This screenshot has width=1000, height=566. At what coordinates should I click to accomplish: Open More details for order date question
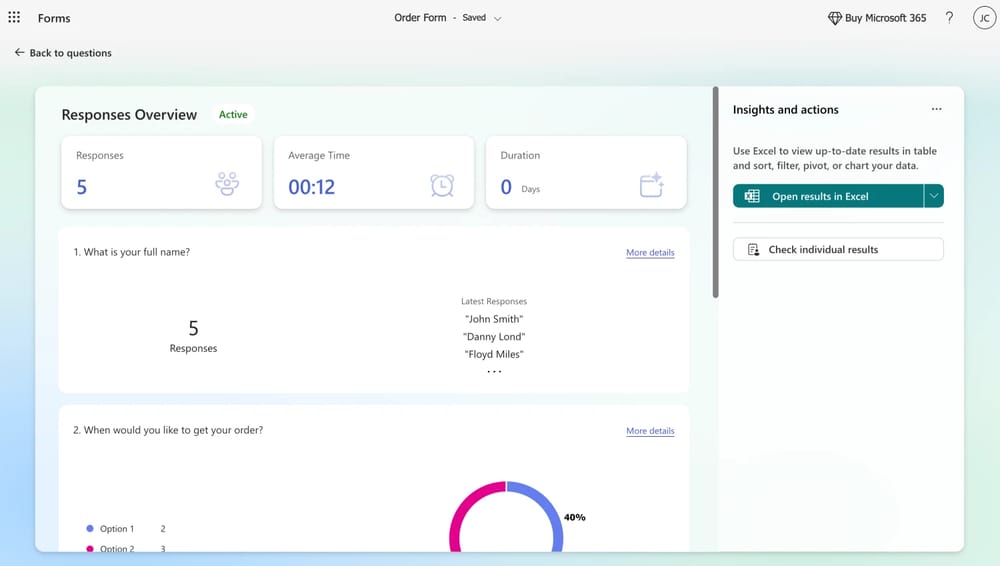tap(650, 431)
